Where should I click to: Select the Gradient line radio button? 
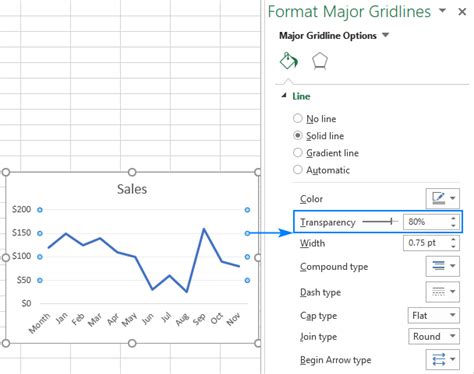pyautogui.click(x=297, y=153)
